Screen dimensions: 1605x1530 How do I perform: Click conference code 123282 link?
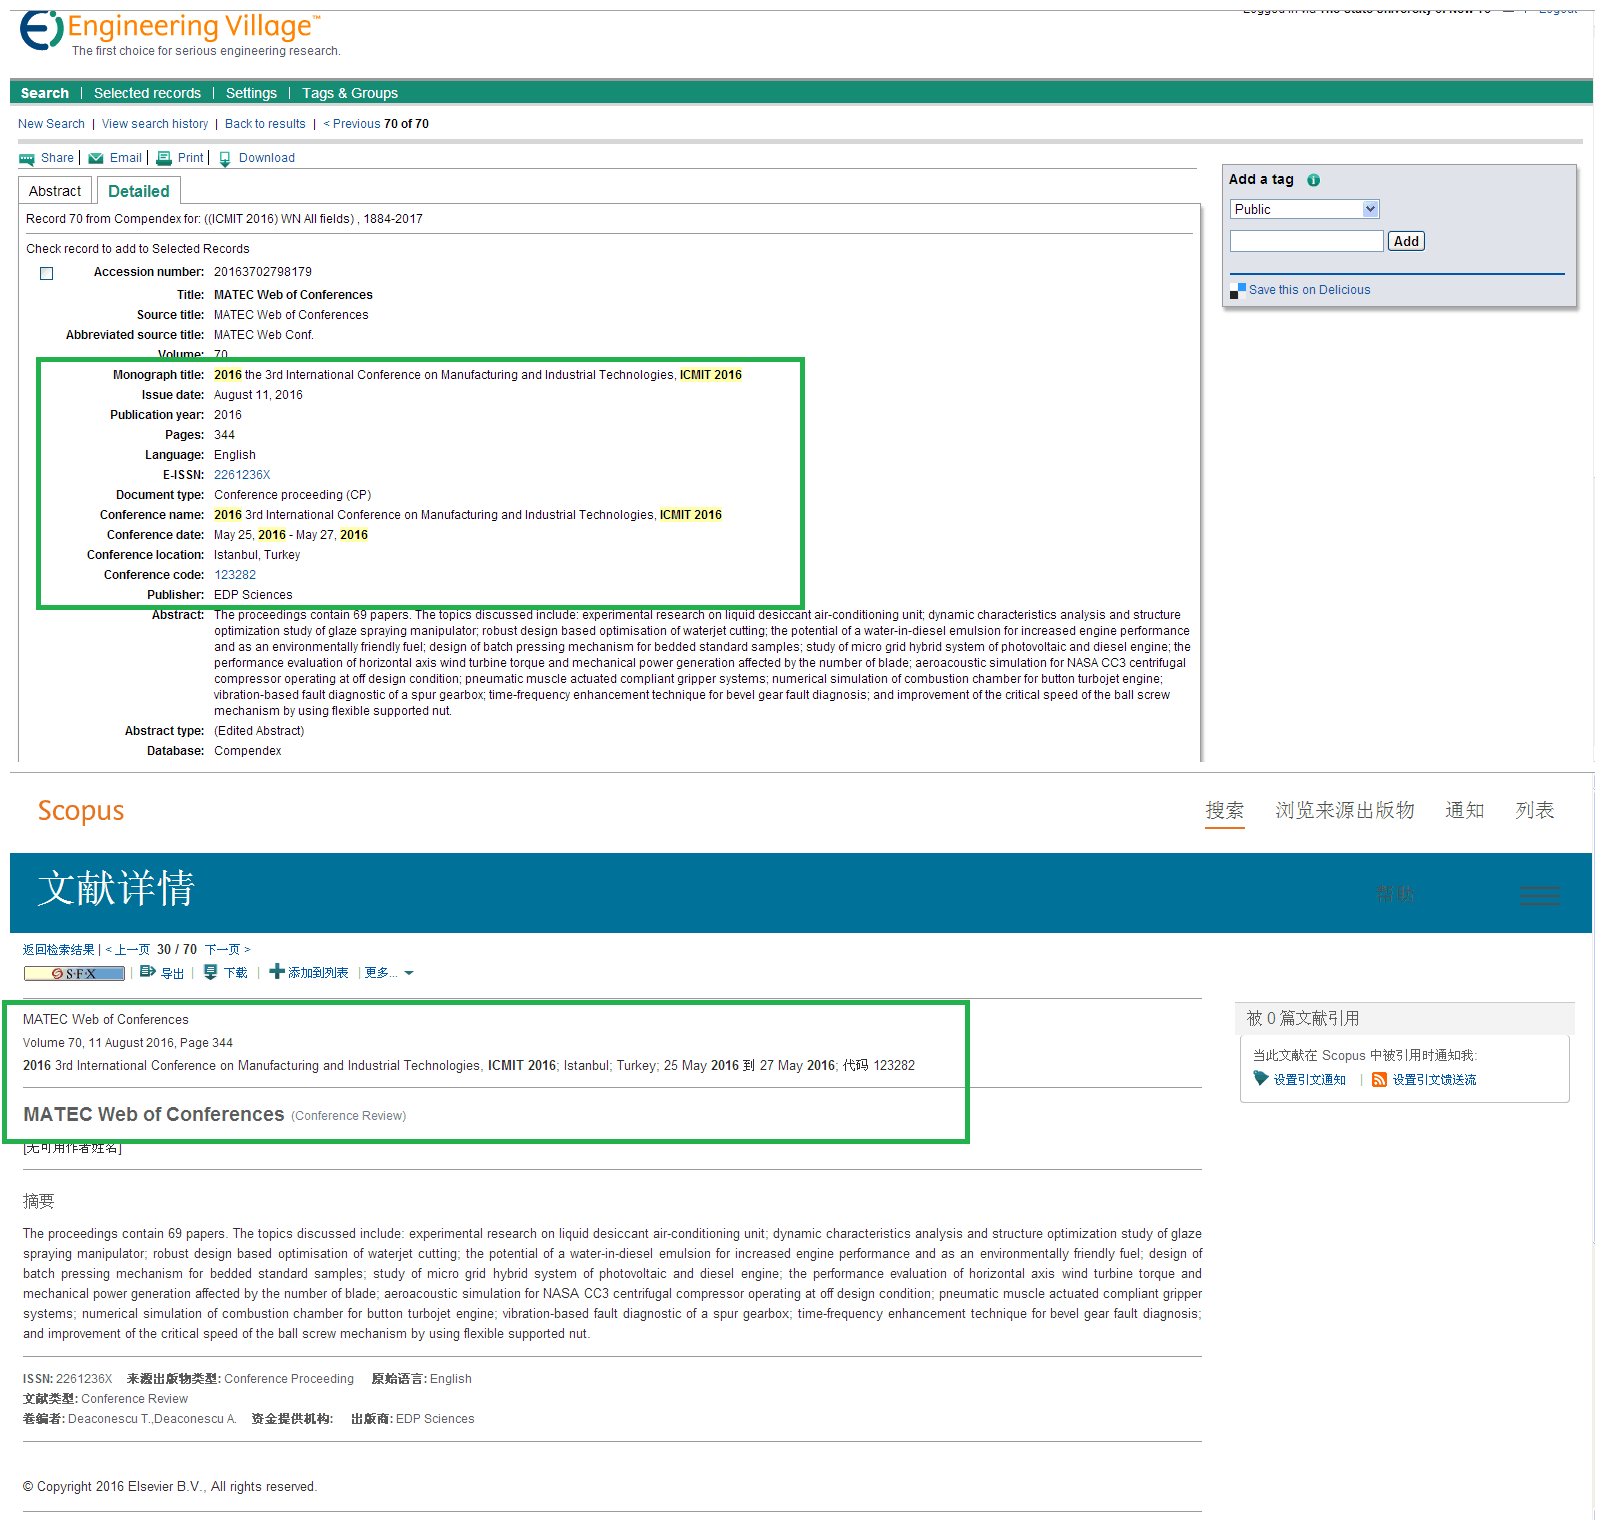pyautogui.click(x=235, y=575)
